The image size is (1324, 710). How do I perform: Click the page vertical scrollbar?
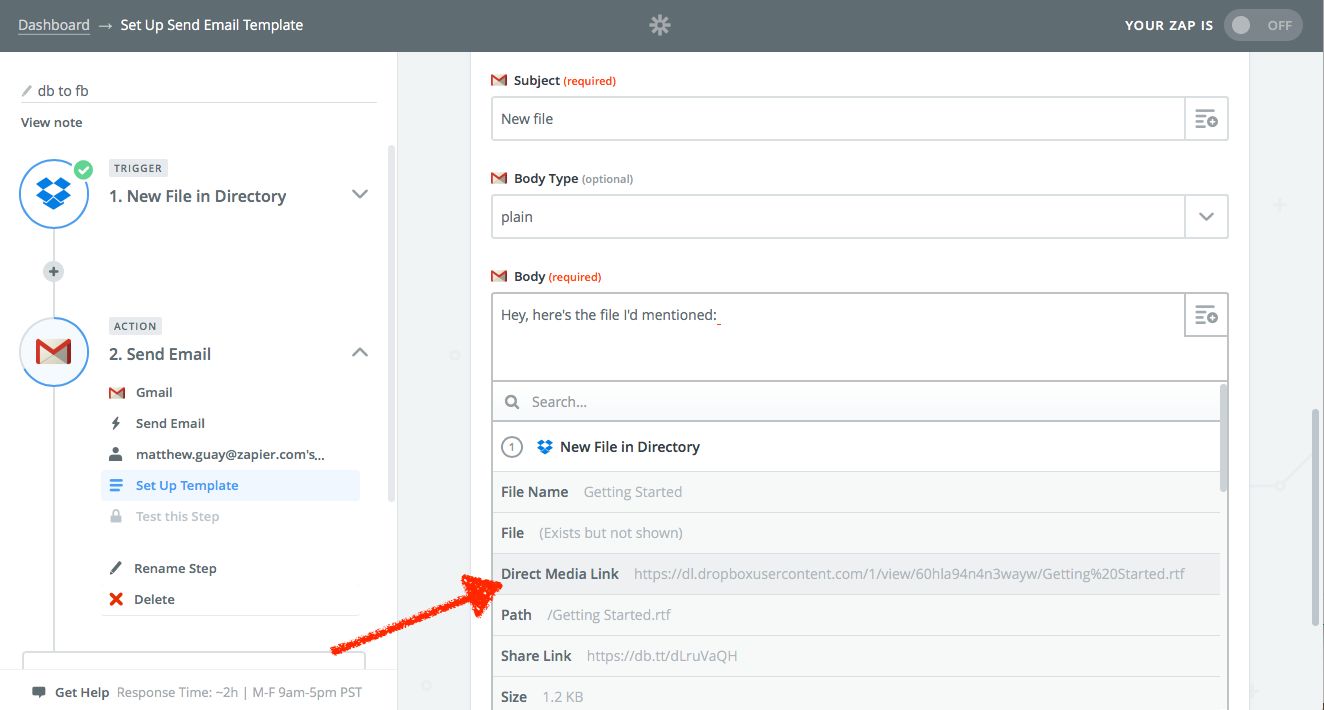pyautogui.click(x=1316, y=520)
